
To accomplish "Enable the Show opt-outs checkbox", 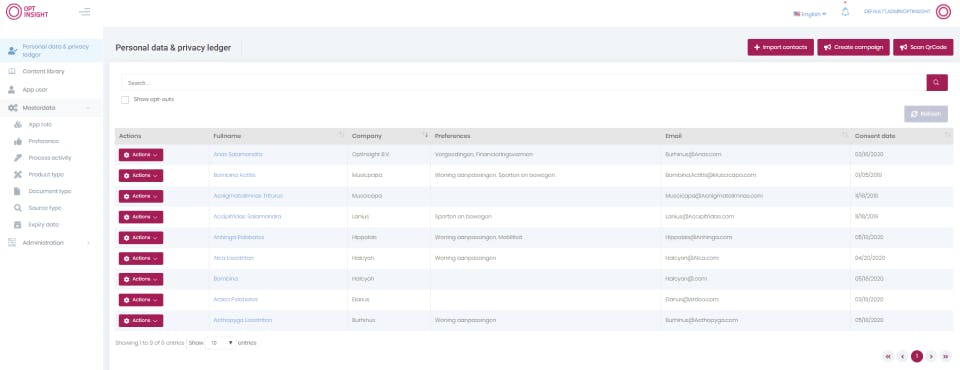I will pos(125,99).
